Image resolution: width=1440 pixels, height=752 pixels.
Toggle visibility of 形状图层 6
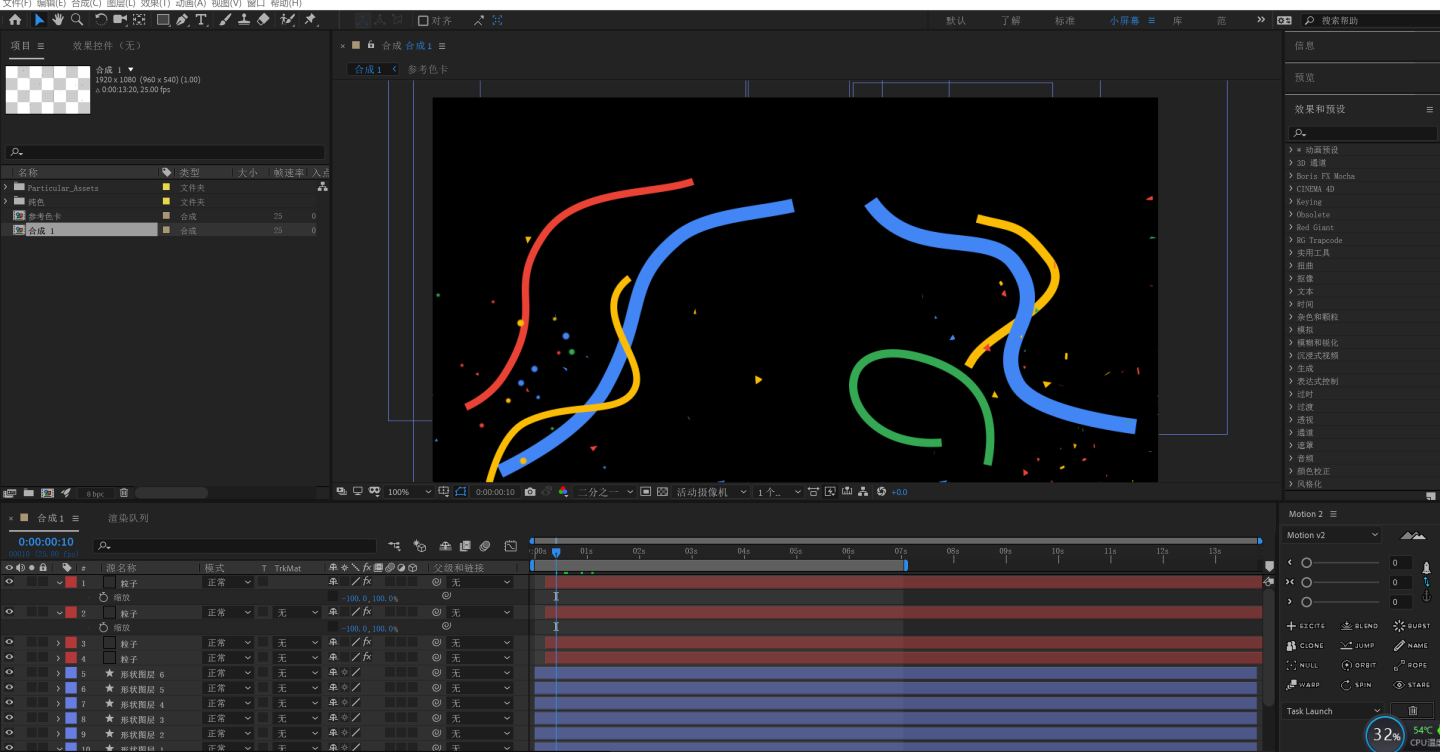tap(9, 673)
